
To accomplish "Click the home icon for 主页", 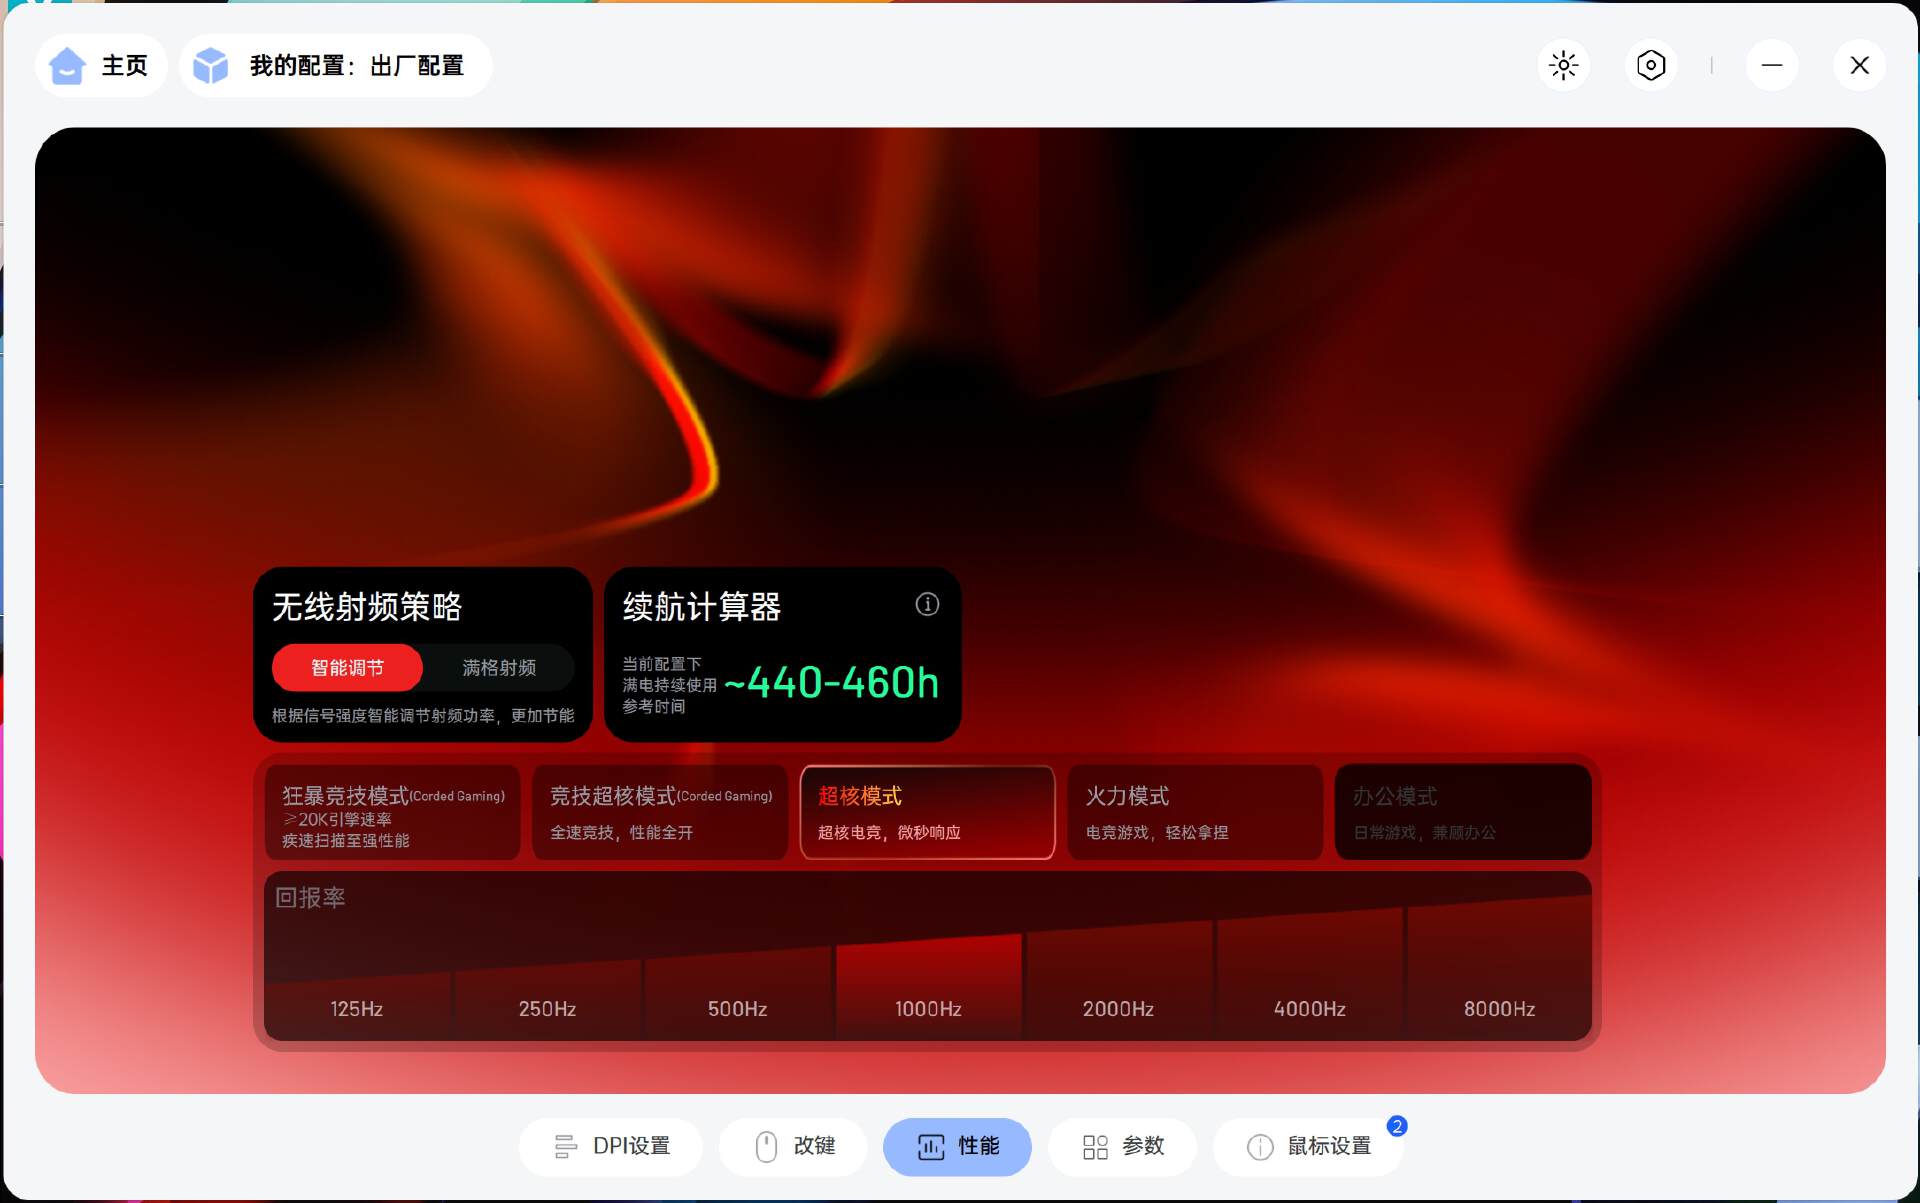I will [67, 66].
